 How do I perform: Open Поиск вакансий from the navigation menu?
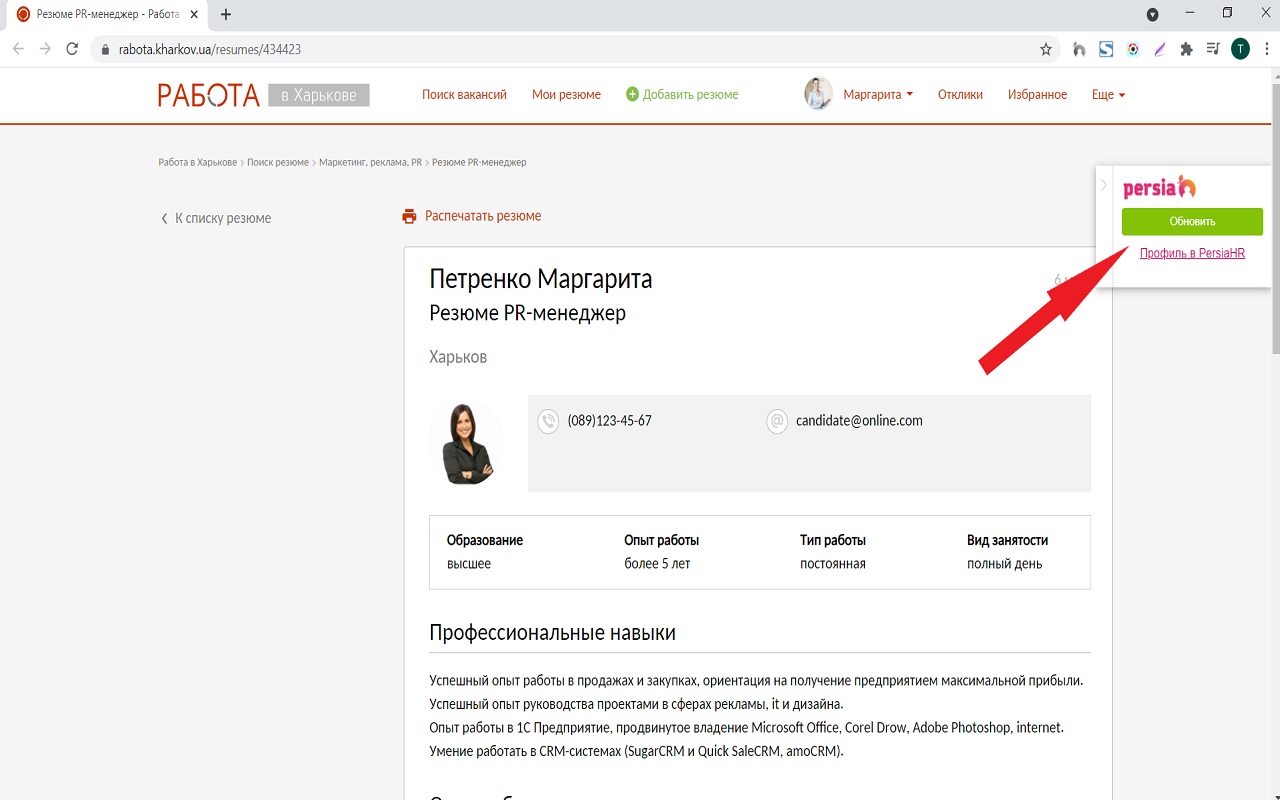465,93
